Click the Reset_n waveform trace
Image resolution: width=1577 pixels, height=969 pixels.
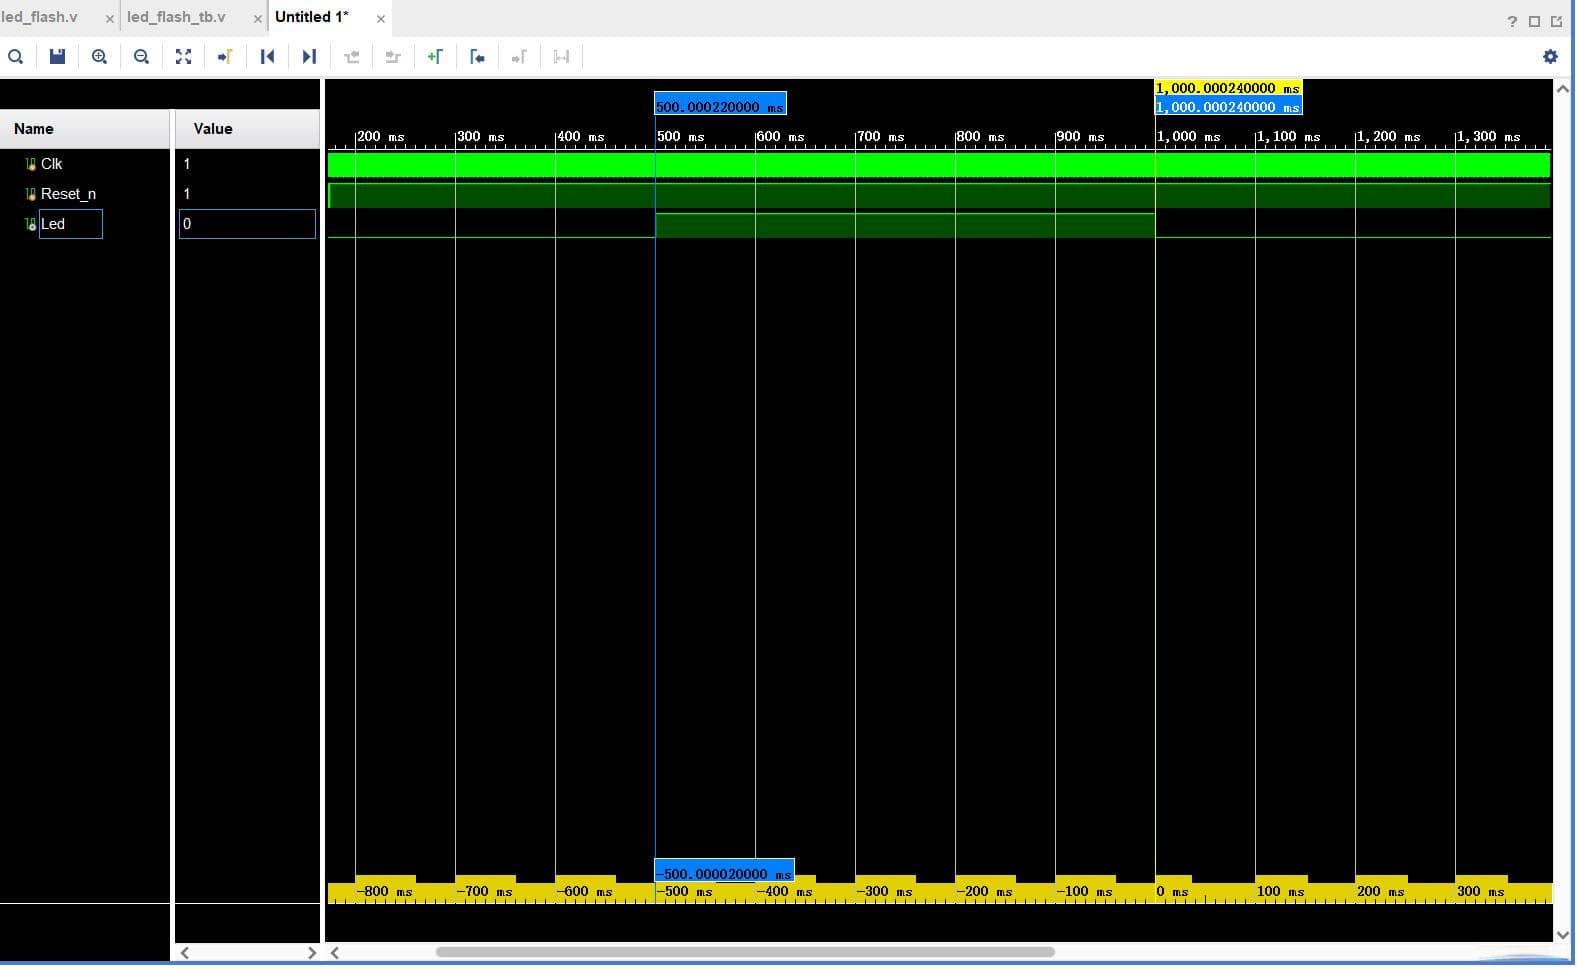tap(939, 195)
